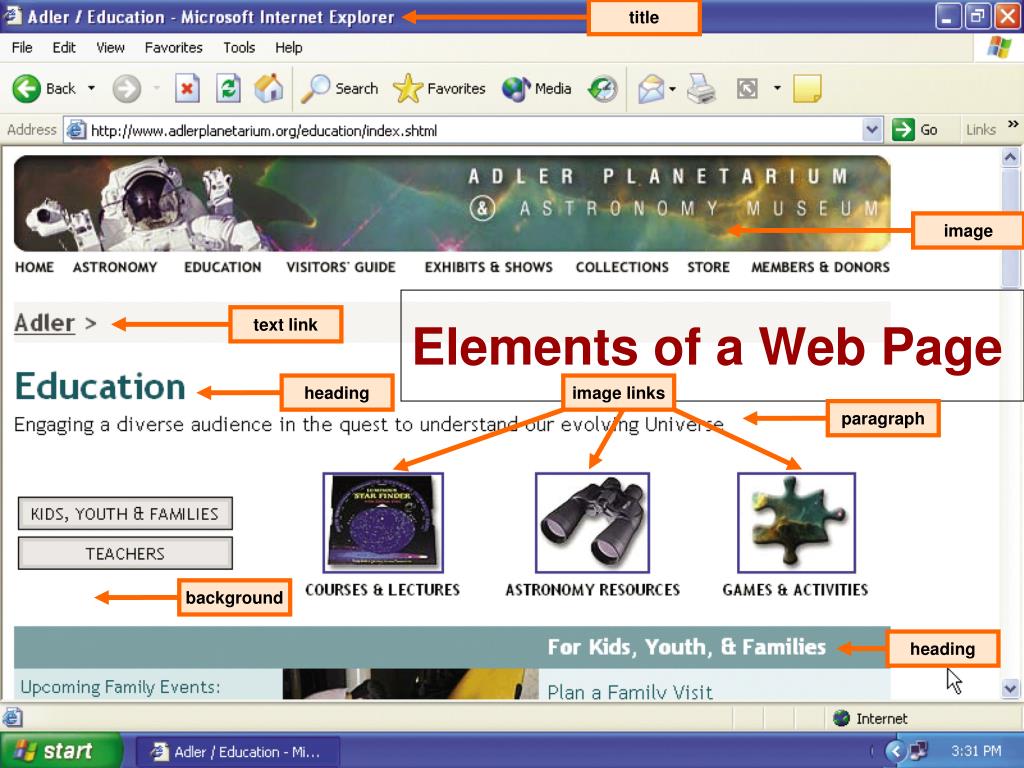This screenshot has height=768, width=1024.
Task: Open the View menu
Action: point(110,48)
